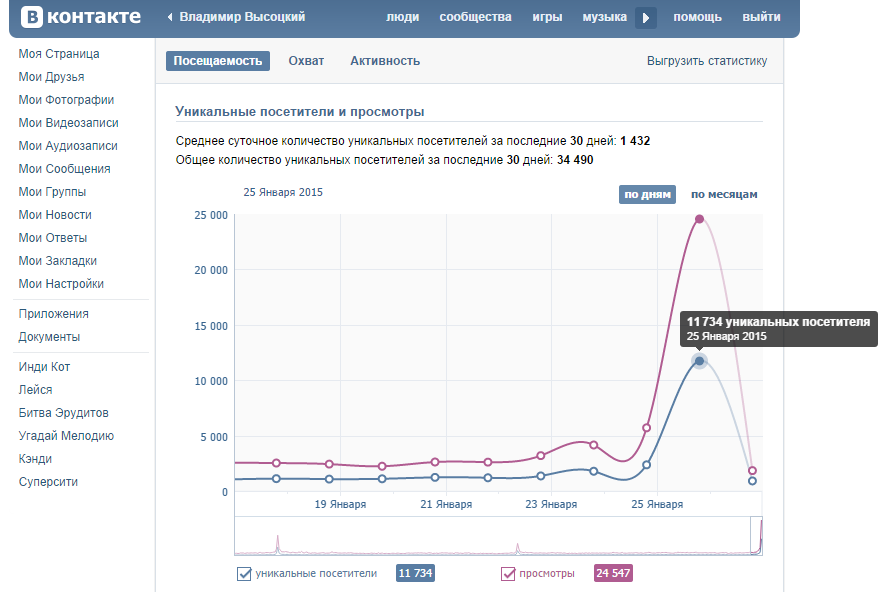The width and height of the screenshot is (883, 592).
Task: Open Приложения in sidebar
Action: [53, 314]
